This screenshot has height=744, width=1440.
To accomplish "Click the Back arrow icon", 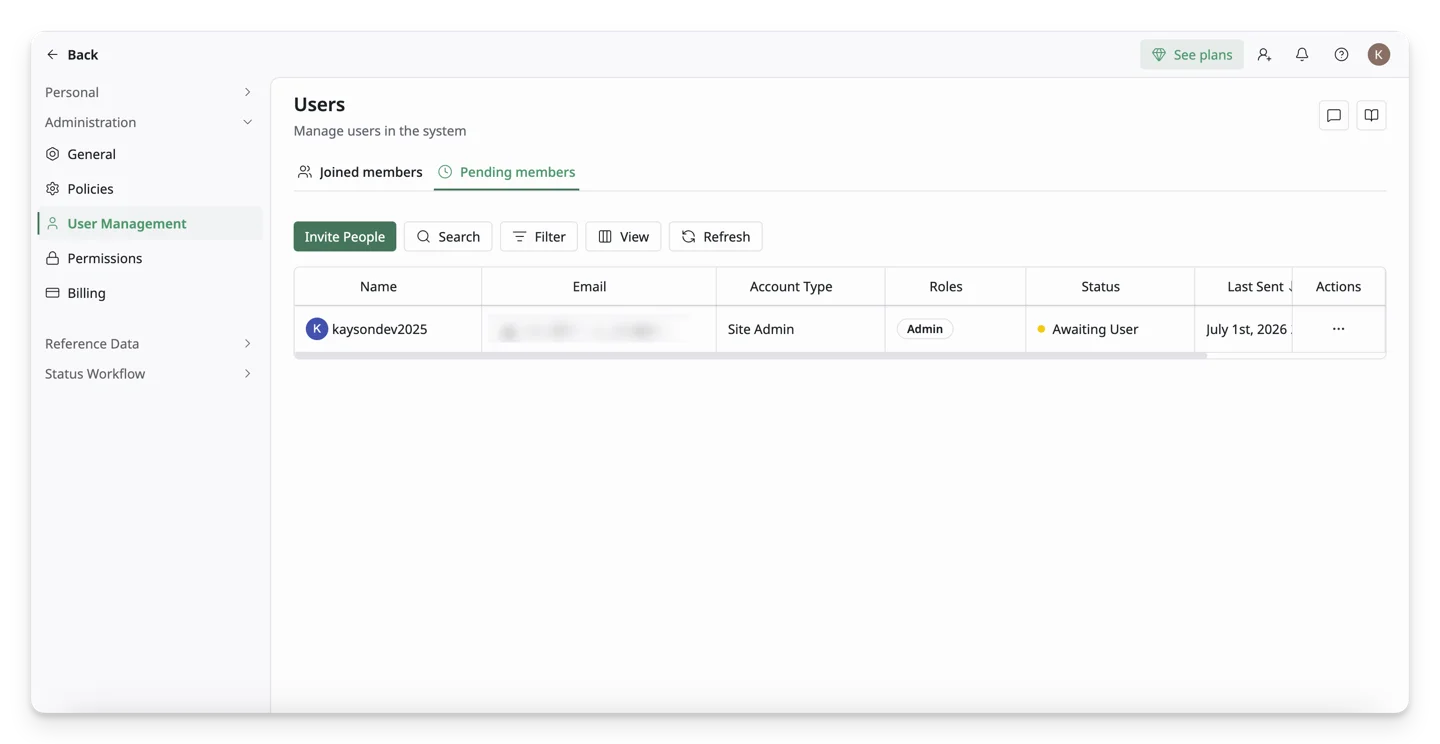I will point(52,55).
